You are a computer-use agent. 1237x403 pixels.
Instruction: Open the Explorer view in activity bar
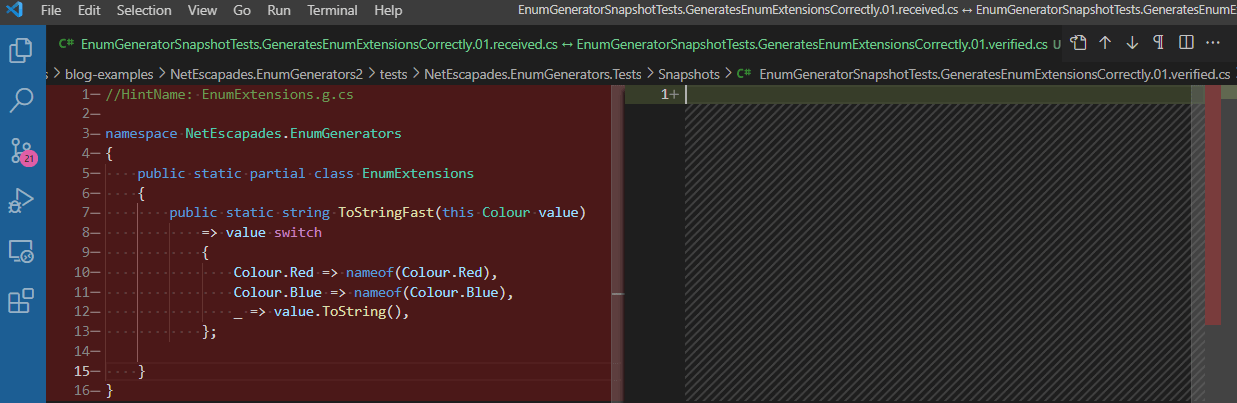pyautogui.click(x=22, y=51)
